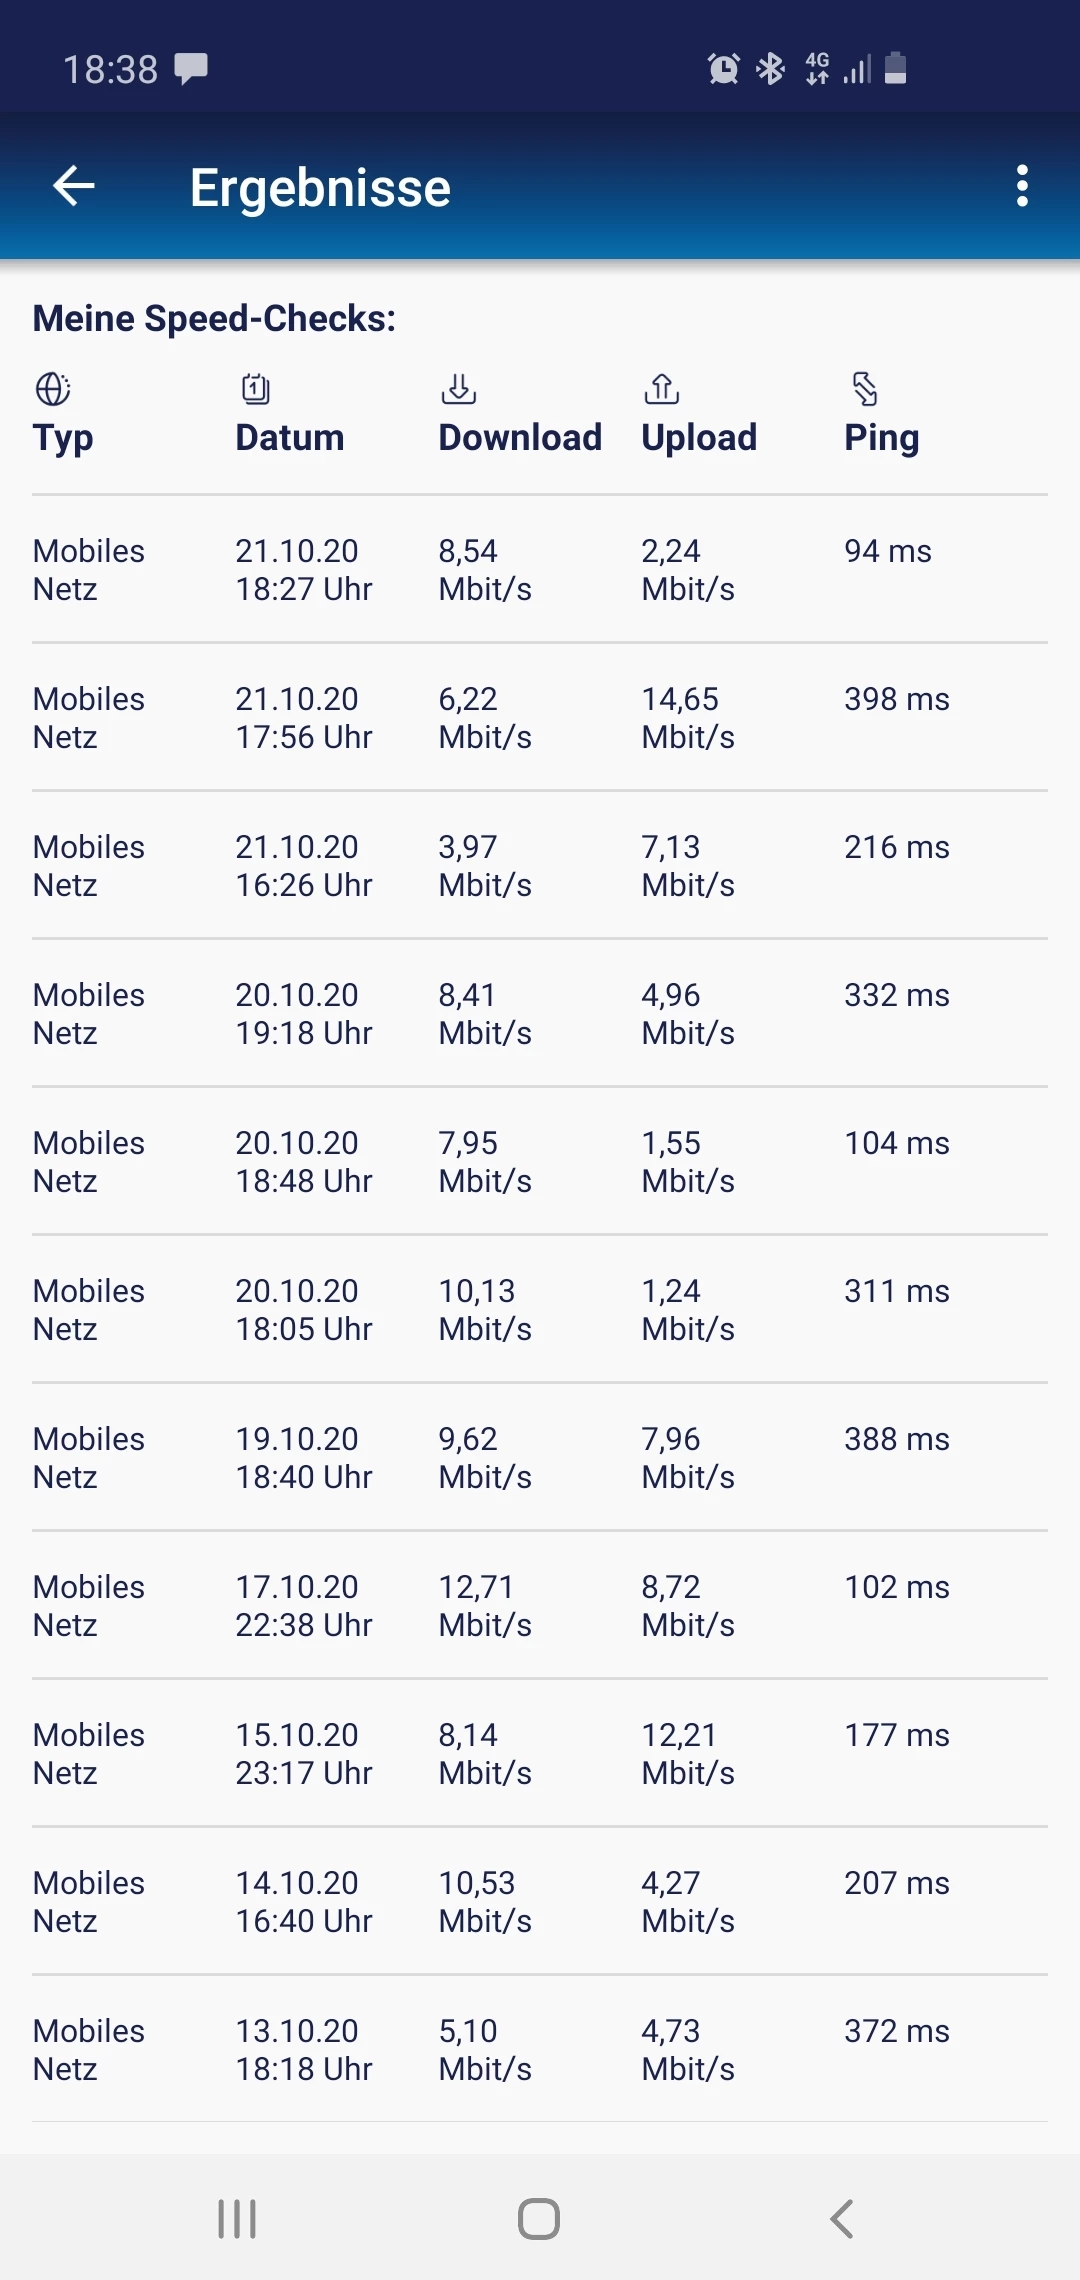Screen dimensions: 1080x2280
Task: Tap the back arrow in header
Action: coord(74,186)
